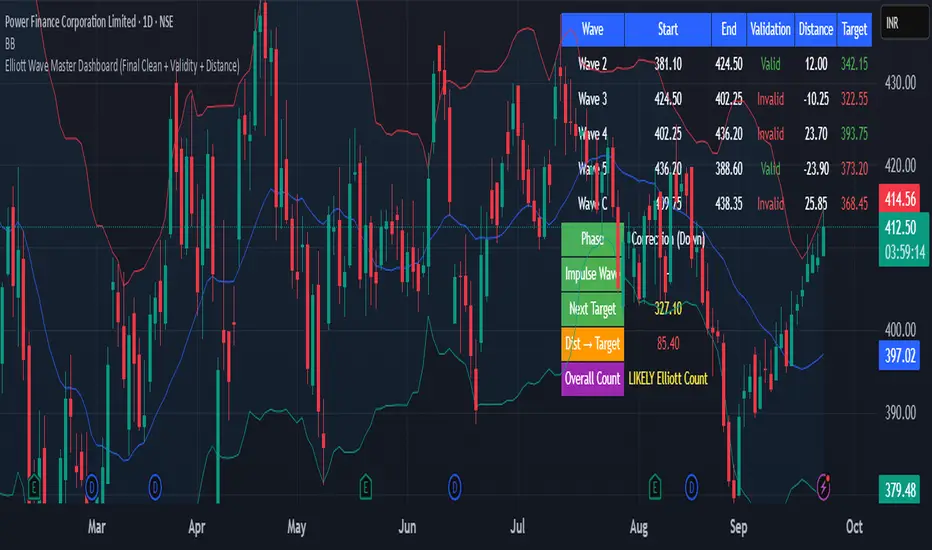Click the green 379.48 price label
The width and height of the screenshot is (932, 550).
(x=900, y=490)
